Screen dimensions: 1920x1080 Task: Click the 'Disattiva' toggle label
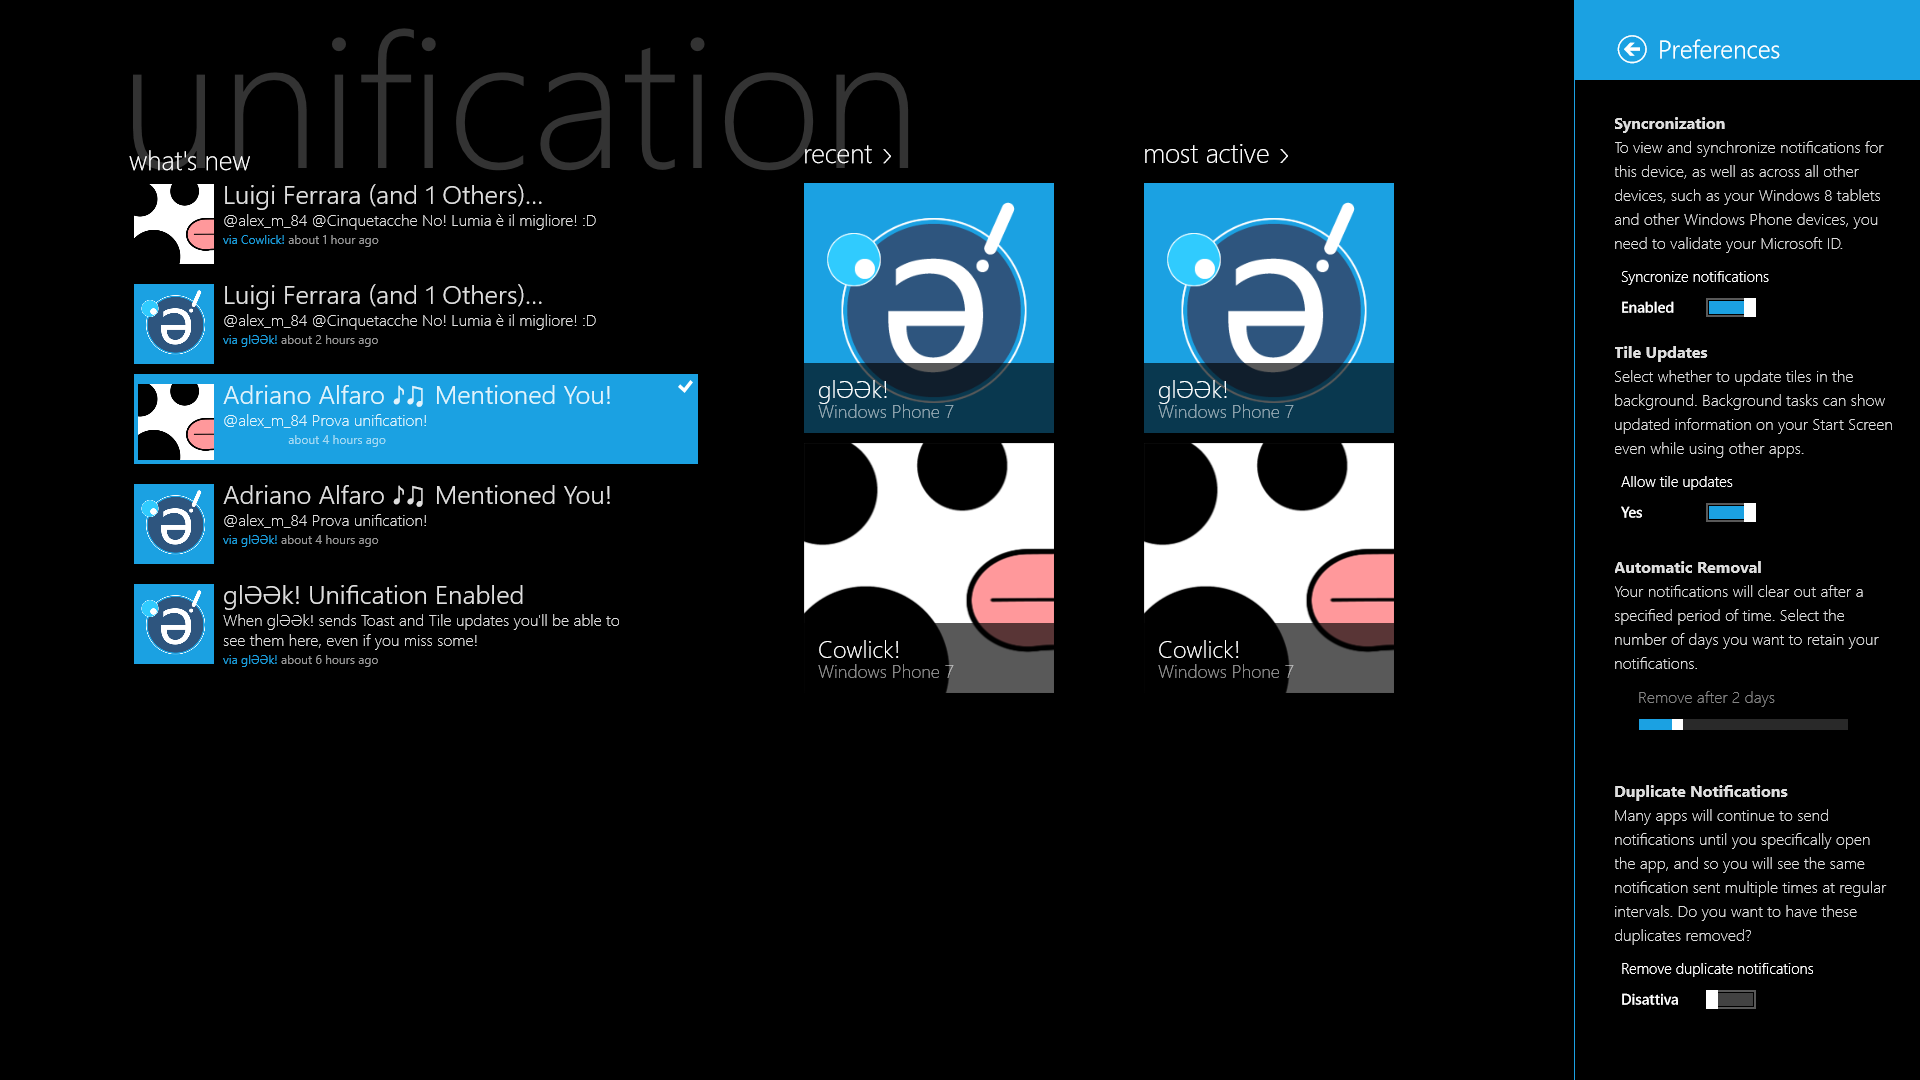pyautogui.click(x=1649, y=1000)
